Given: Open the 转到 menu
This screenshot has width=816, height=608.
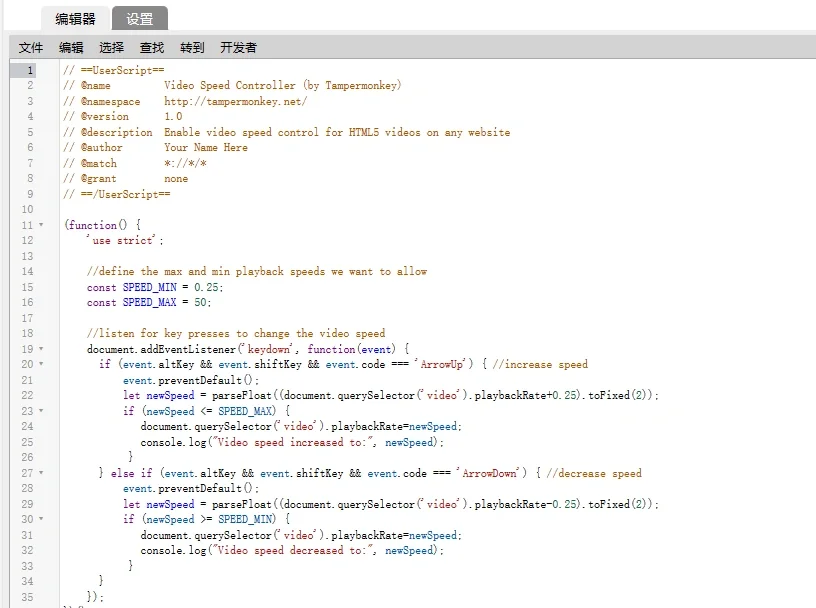Looking at the screenshot, I should click(x=192, y=48).
